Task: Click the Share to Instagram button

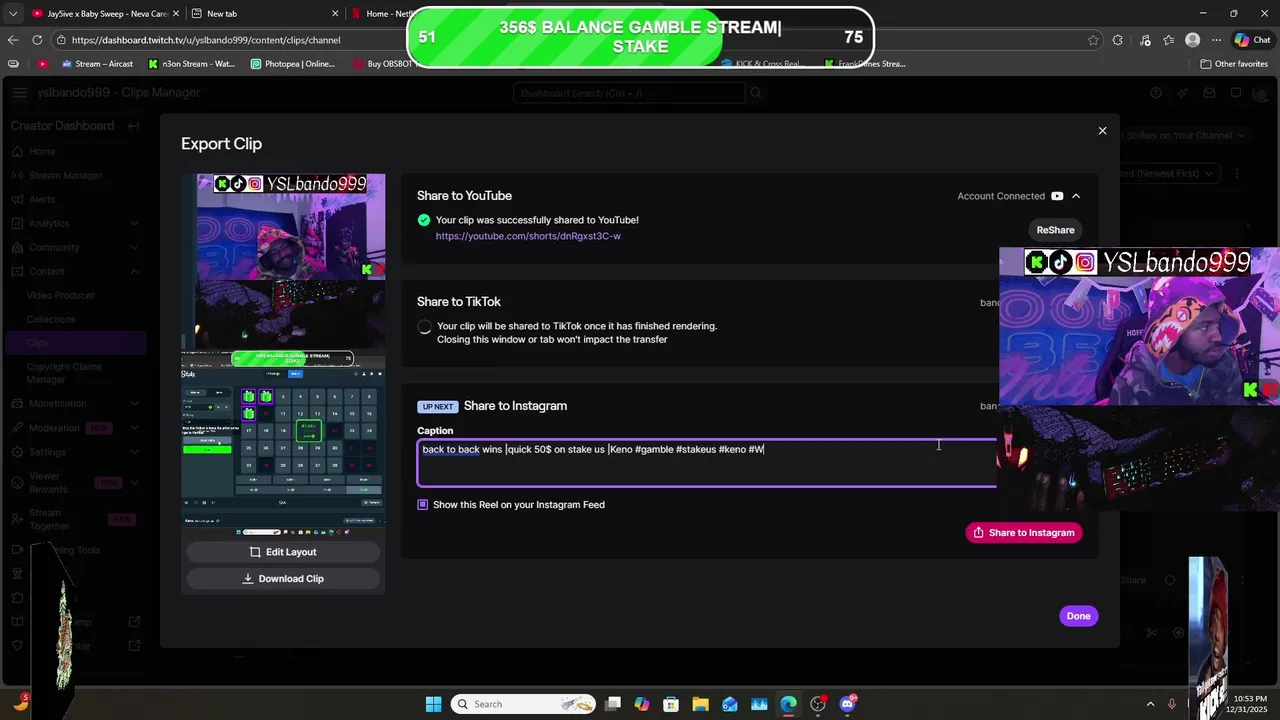Action: pos(1023,533)
